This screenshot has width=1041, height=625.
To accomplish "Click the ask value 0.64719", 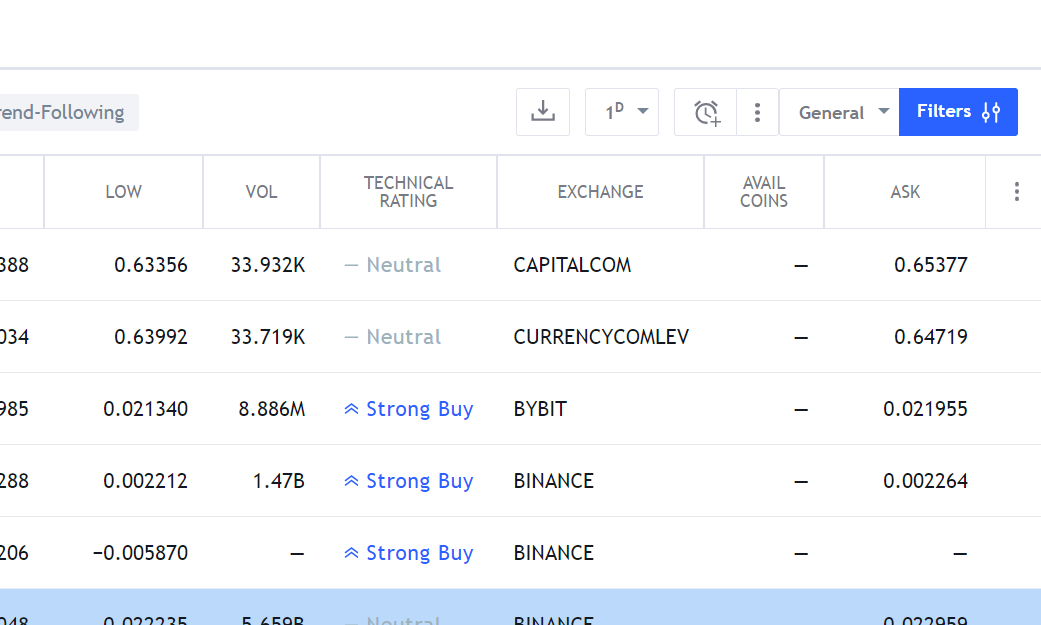I will point(931,337).
